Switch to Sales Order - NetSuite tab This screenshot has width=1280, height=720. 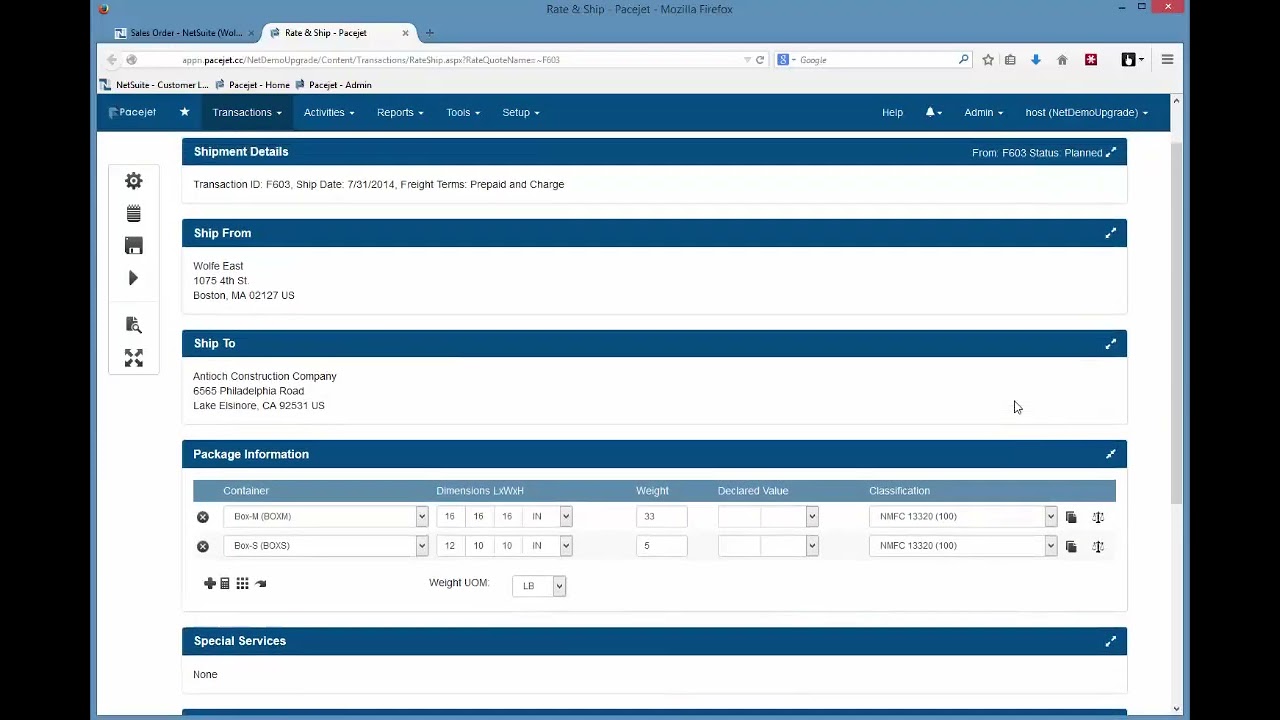coord(185,33)
